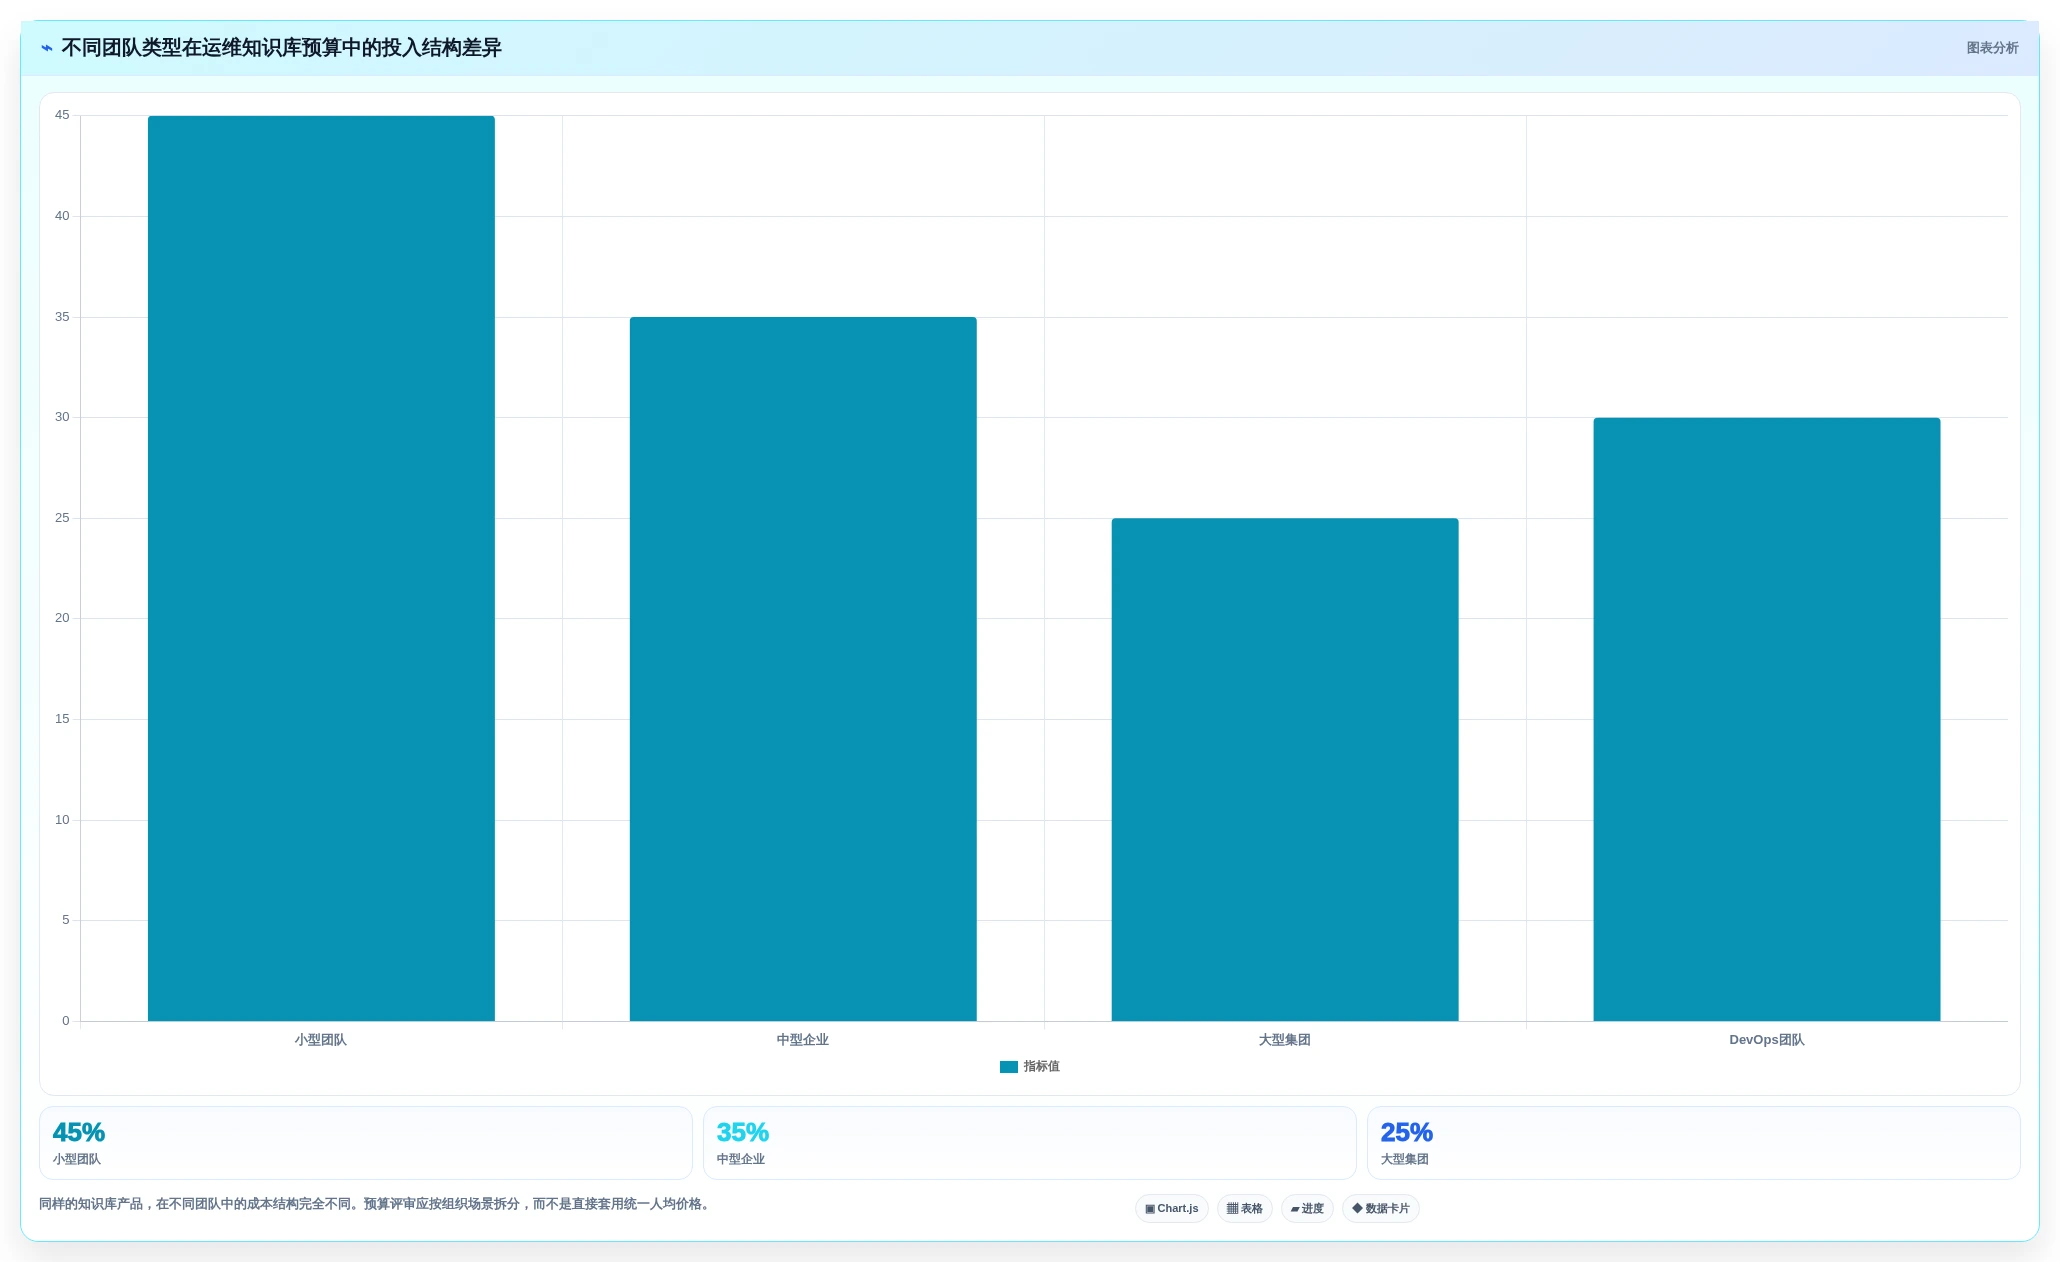Click the 大型集团 bar in the chart
The image size is (2060, 1262).
click(1285, 770)
